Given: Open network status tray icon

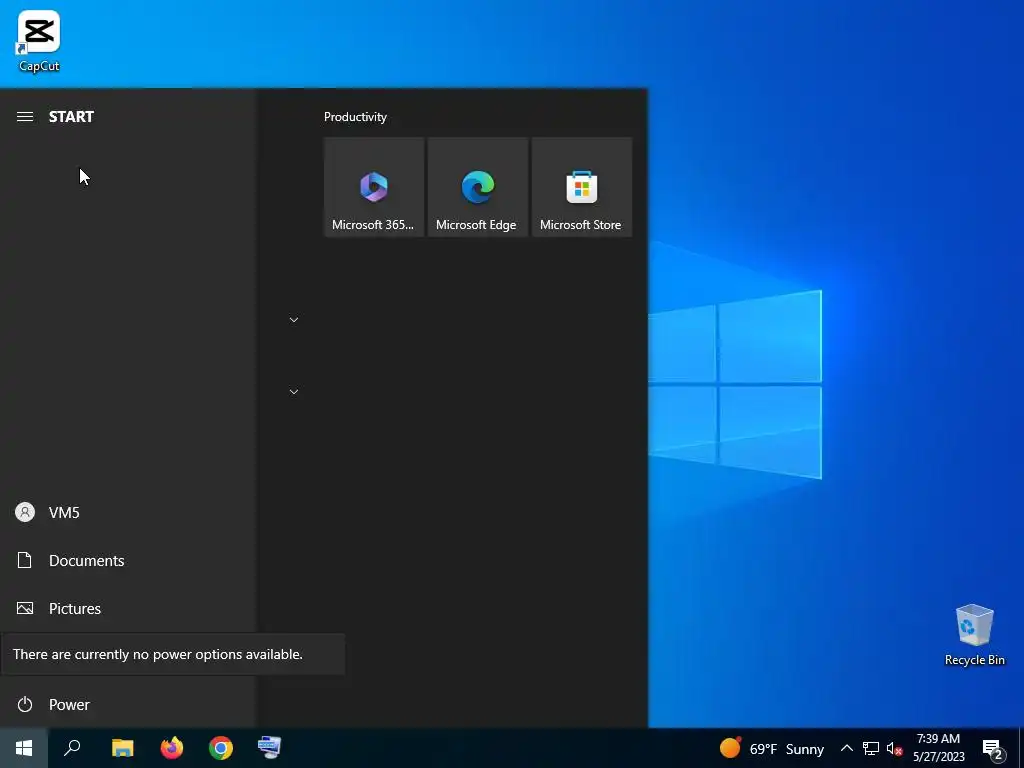Looking at the screenshot, I should pos(871,748).
